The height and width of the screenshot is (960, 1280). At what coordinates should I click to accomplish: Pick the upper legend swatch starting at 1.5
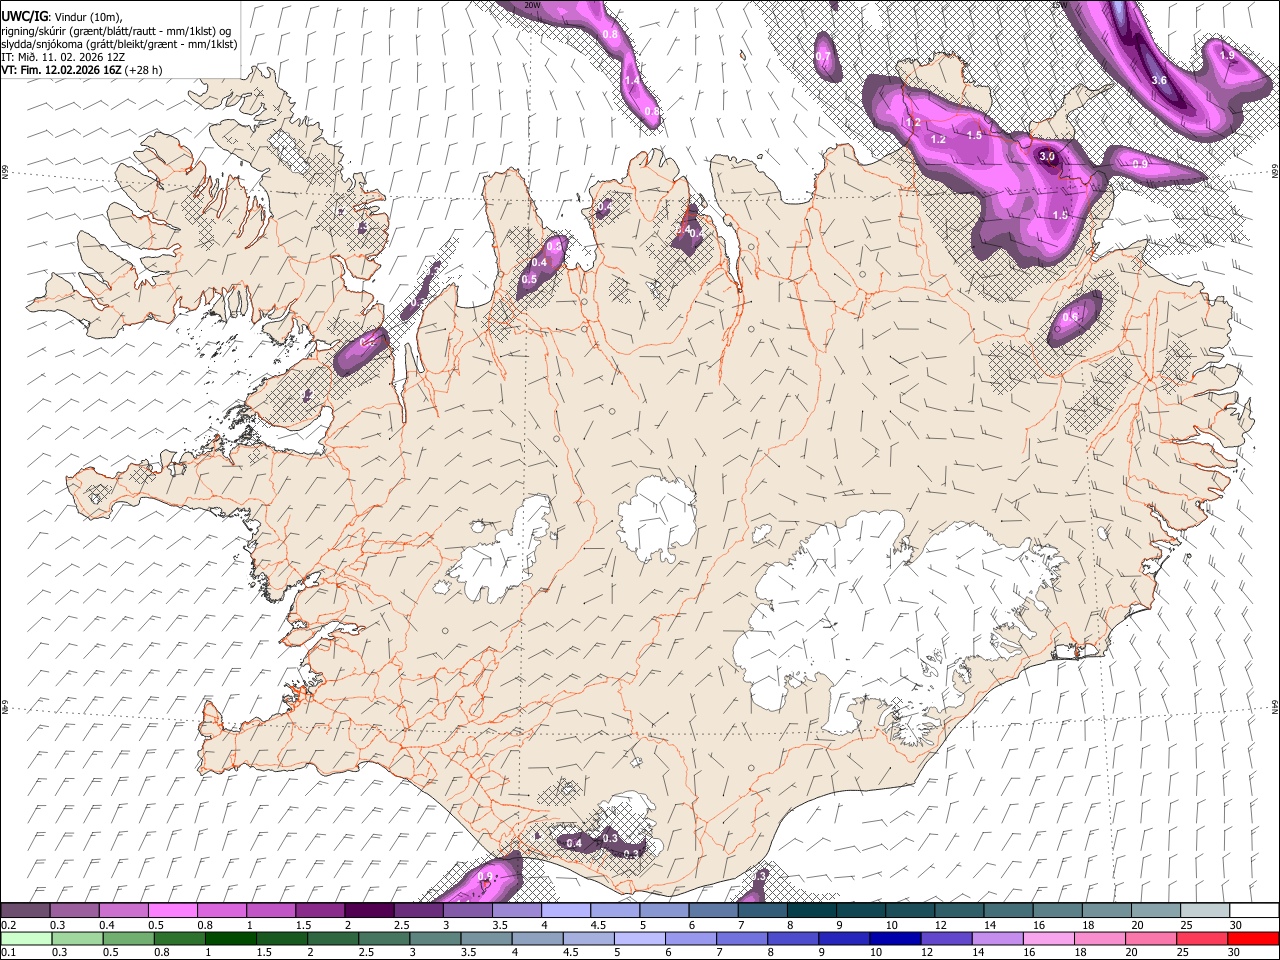[319, 911]
